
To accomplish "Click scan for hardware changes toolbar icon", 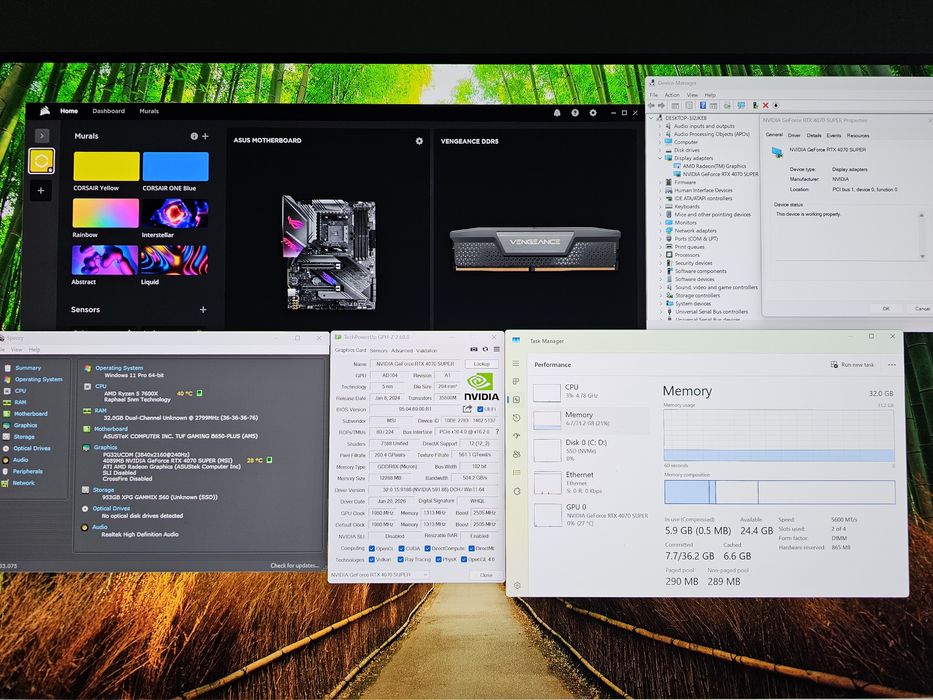I will click(741, 105).
